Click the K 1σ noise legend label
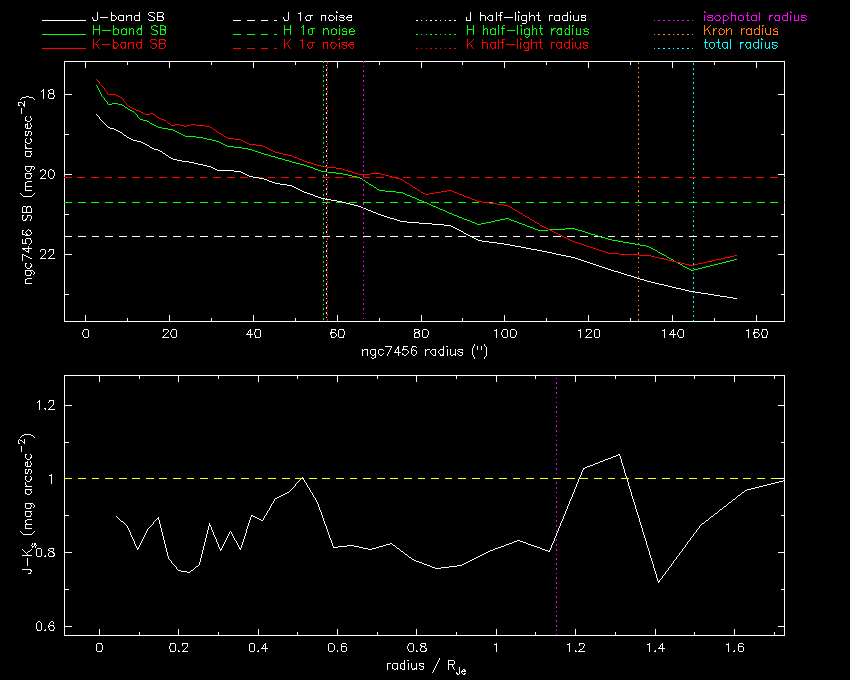Viewport: 850px width, 680px height. click(x=319, y=44)
